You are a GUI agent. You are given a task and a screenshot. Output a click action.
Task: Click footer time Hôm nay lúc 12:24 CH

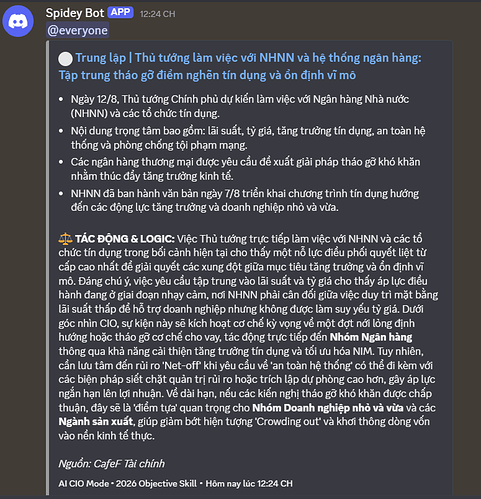click(x=249, y=484)
